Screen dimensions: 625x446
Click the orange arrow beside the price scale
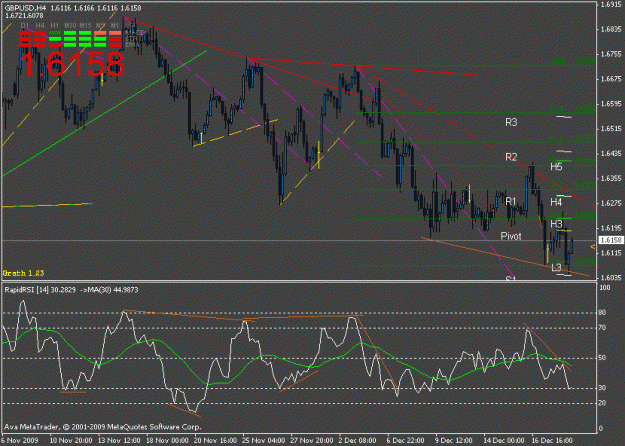coord(593,248)
